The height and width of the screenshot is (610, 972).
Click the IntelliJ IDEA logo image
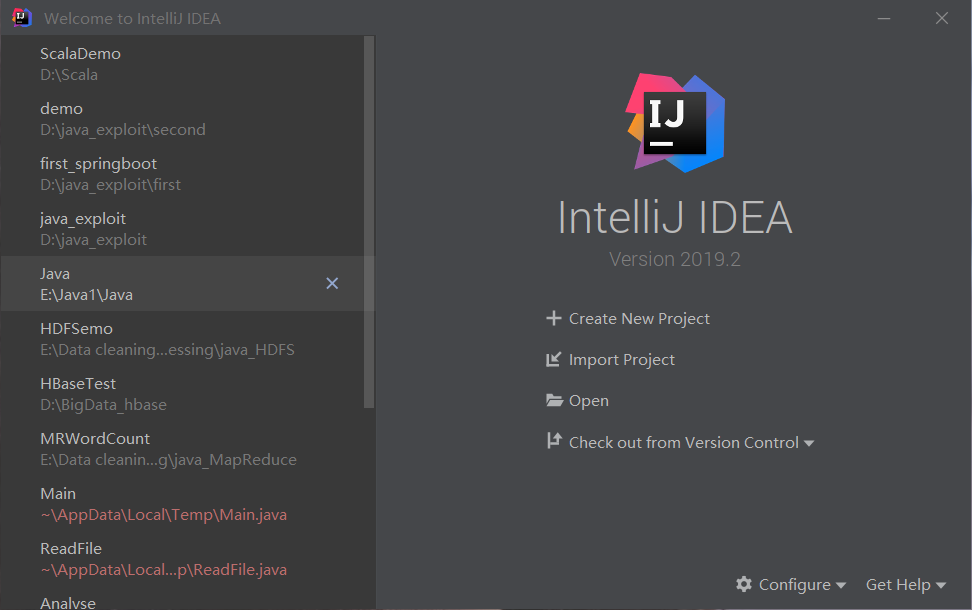pos(674,123)
